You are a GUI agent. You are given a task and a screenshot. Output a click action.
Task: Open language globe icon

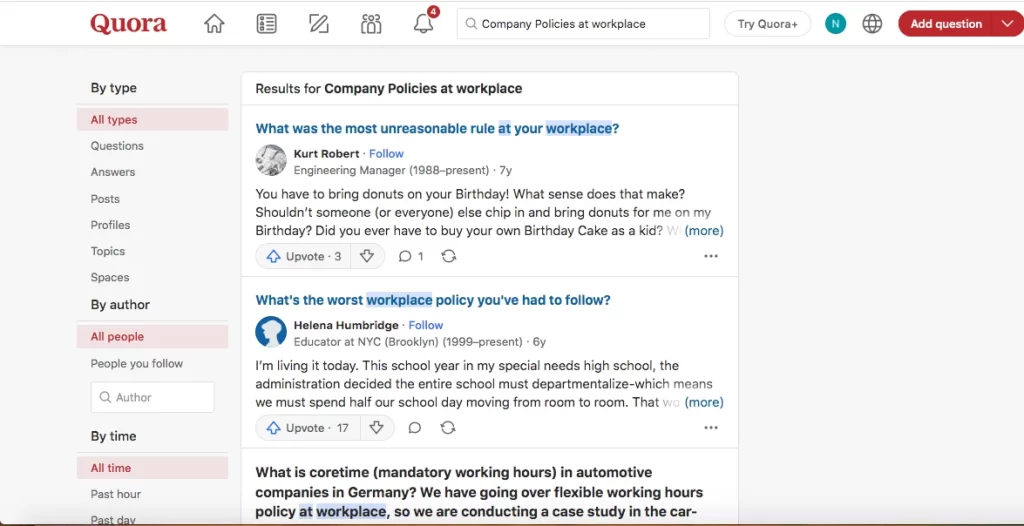click(x=872, y=24)
